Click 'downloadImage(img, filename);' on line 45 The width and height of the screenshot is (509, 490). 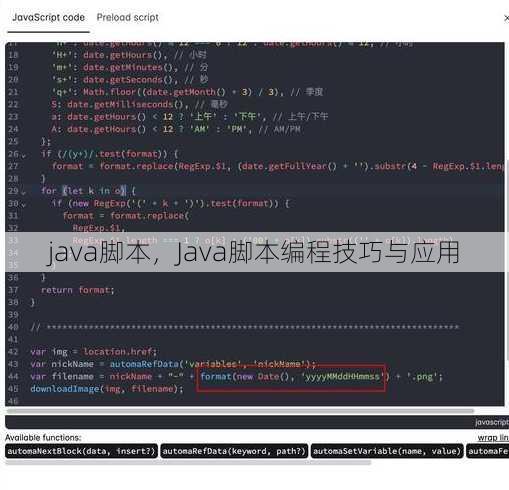point(107,389)
